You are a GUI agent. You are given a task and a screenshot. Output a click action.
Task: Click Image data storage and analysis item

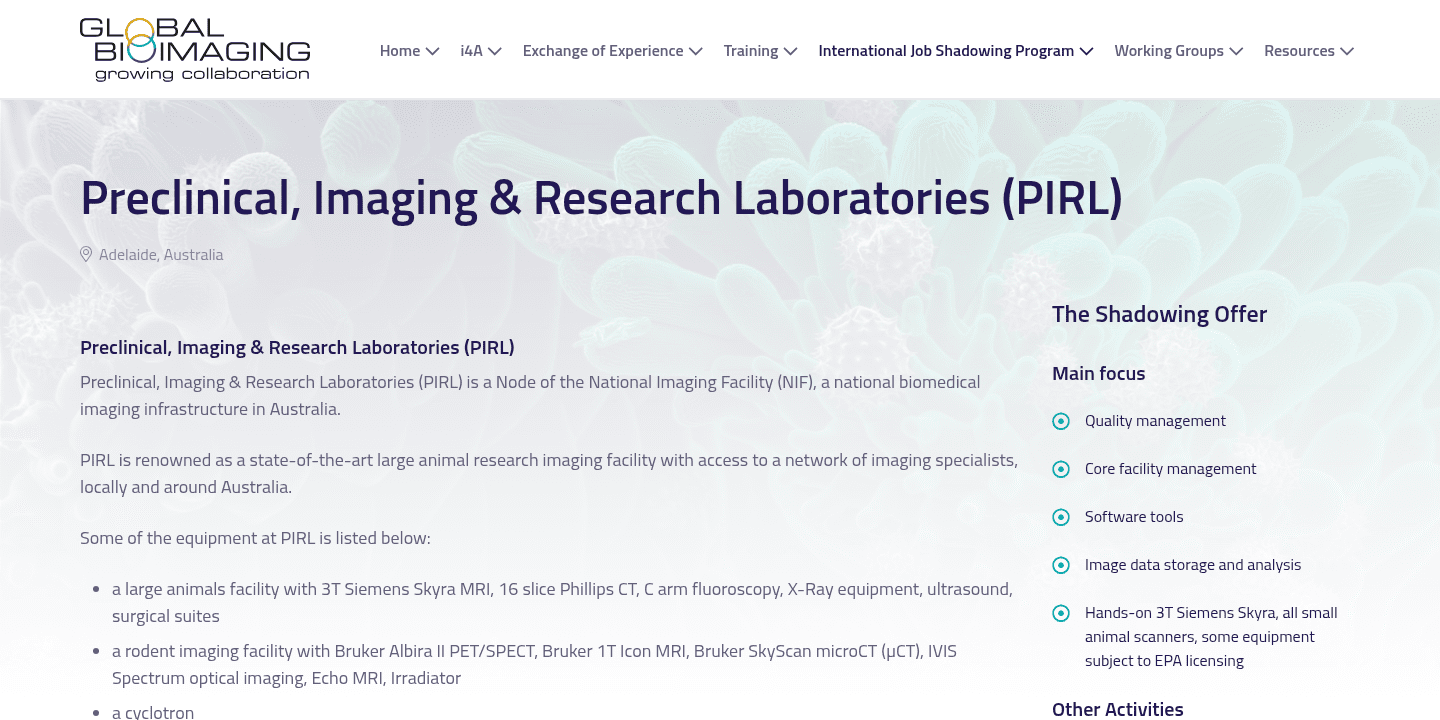pos(1193,565)
